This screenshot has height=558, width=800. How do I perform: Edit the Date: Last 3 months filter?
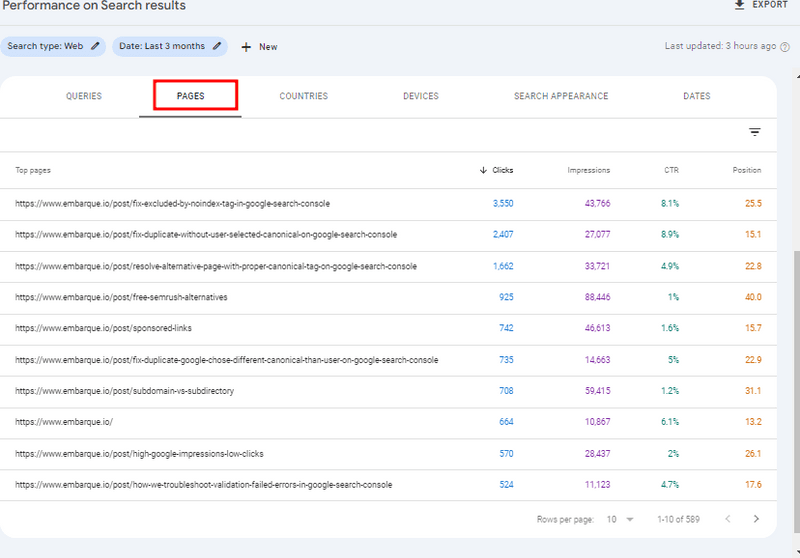217,46
